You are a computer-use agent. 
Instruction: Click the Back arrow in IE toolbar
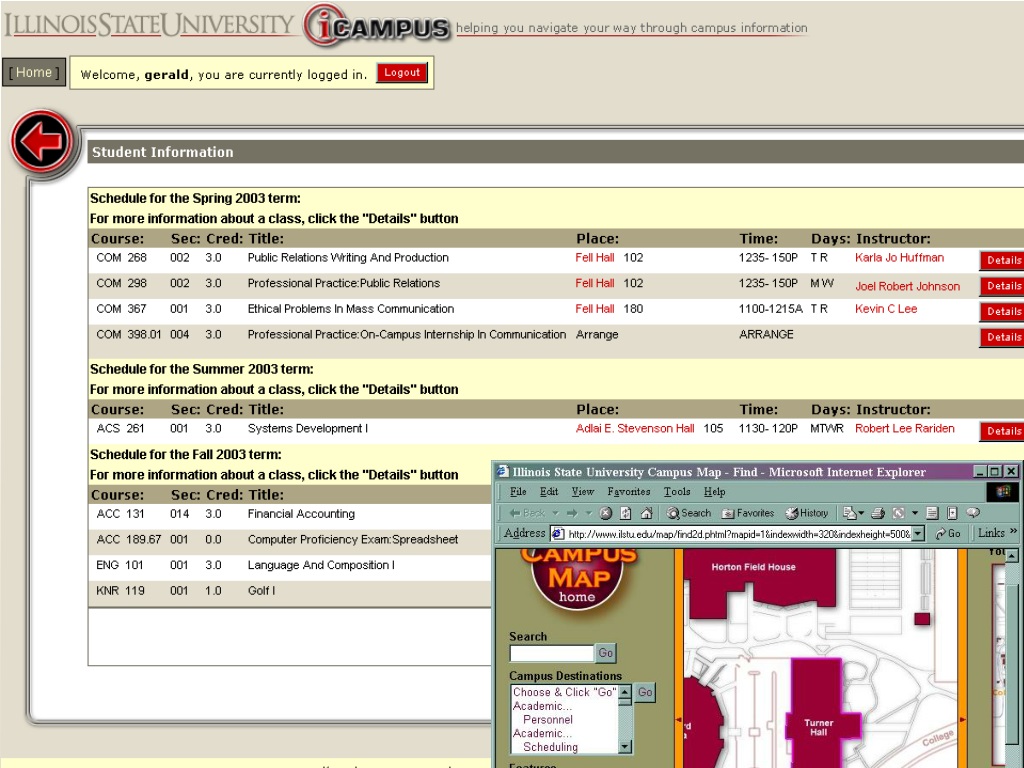tap(528, 513)
